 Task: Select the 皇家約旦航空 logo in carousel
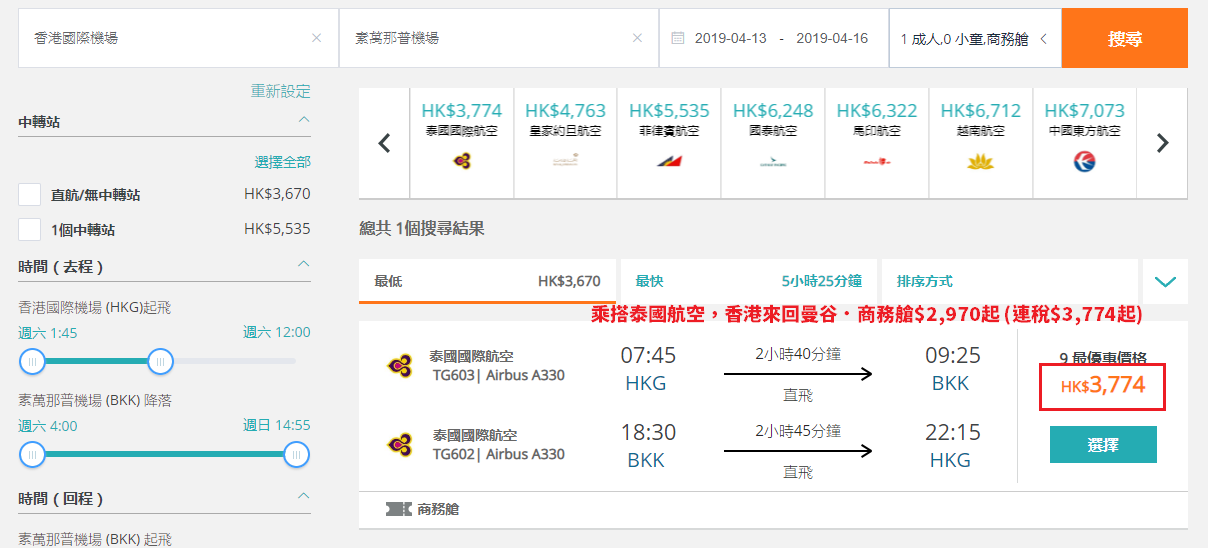coord(565,161)
